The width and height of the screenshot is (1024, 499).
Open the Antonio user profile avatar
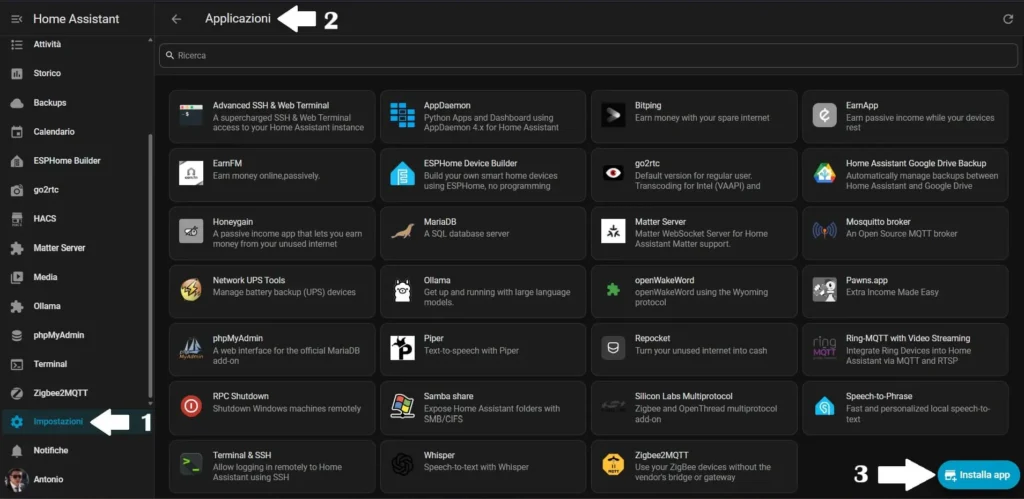point(17,479)
